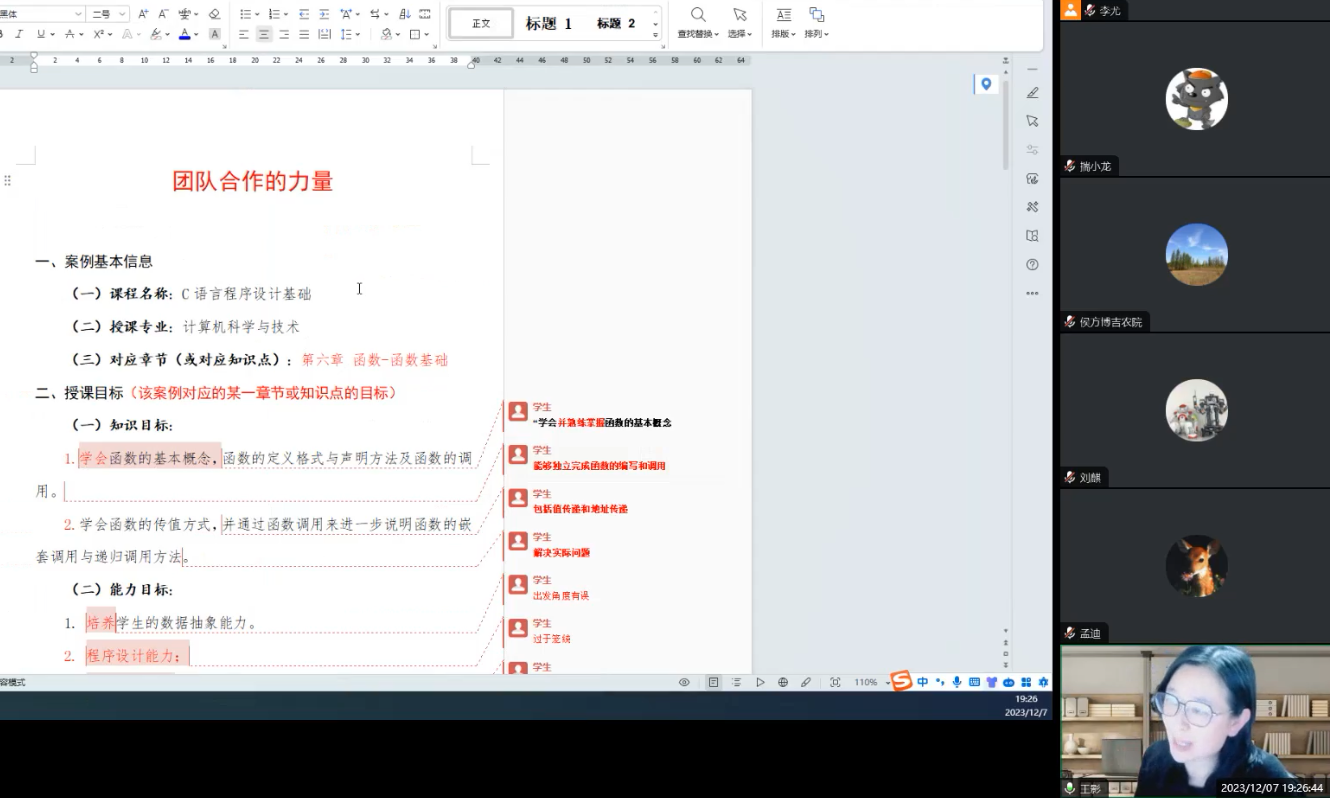This screenshot has height=798, width=1330.
Task: Decrease the paragraph indent
Action: click(x=304, y=14)
